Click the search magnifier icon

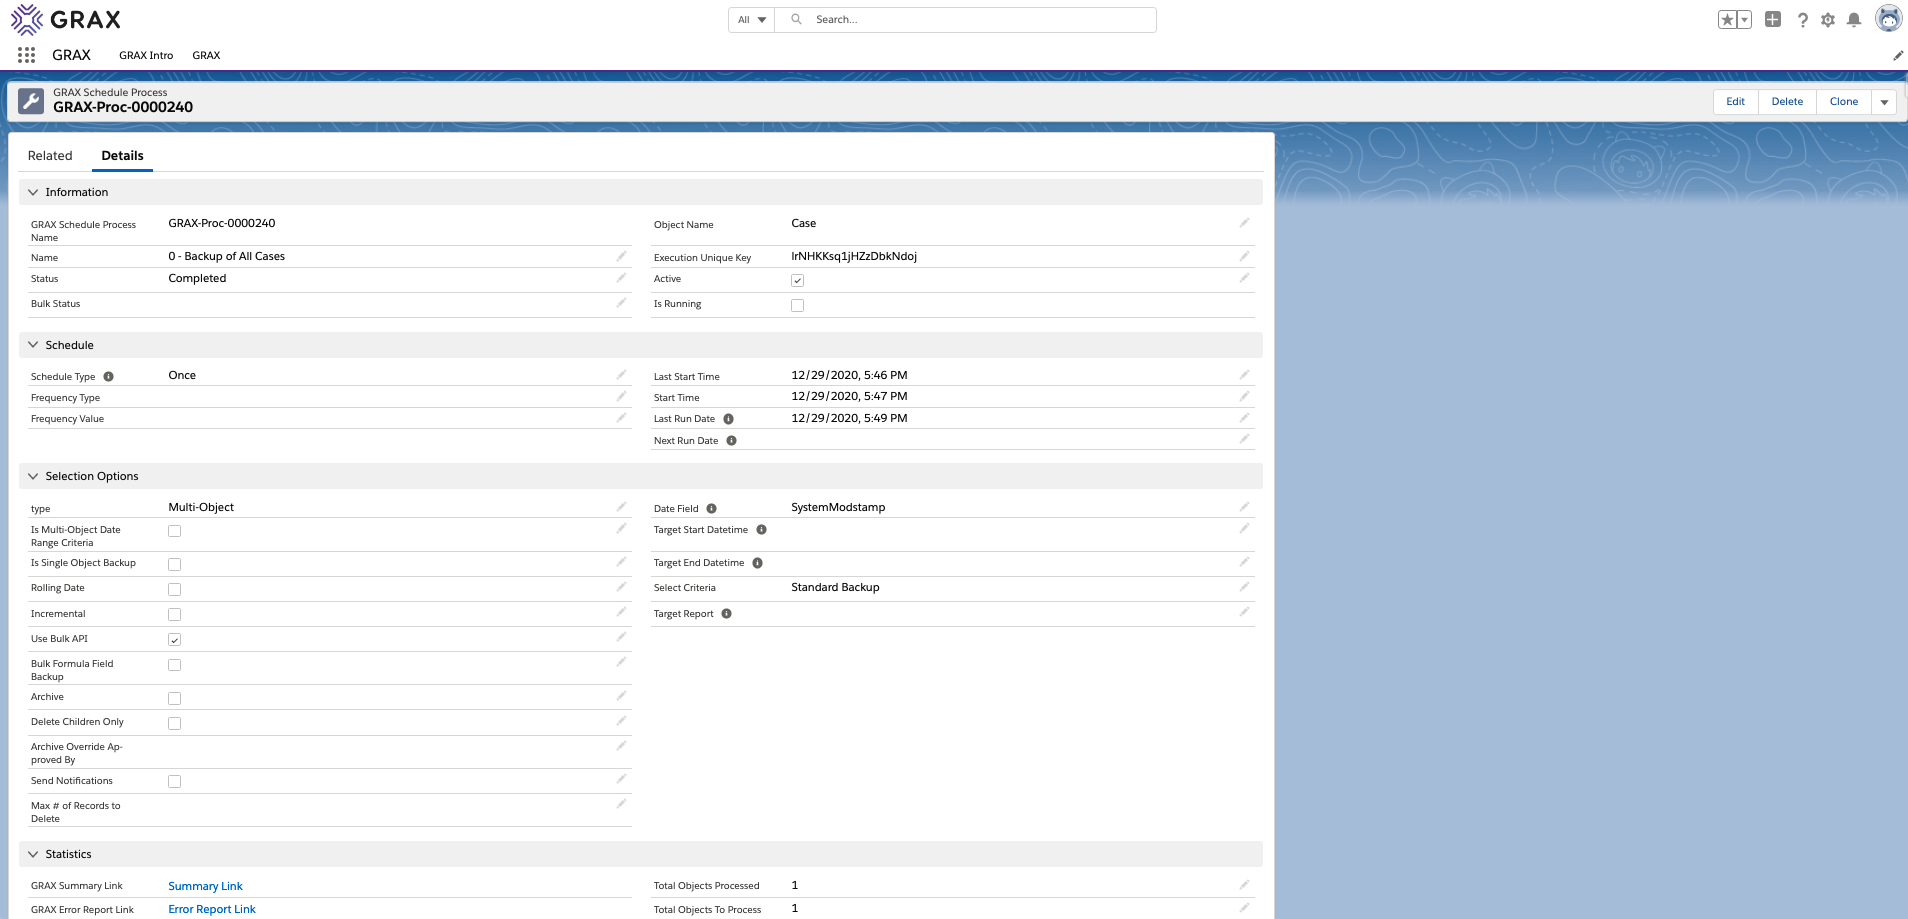point(796,19)
